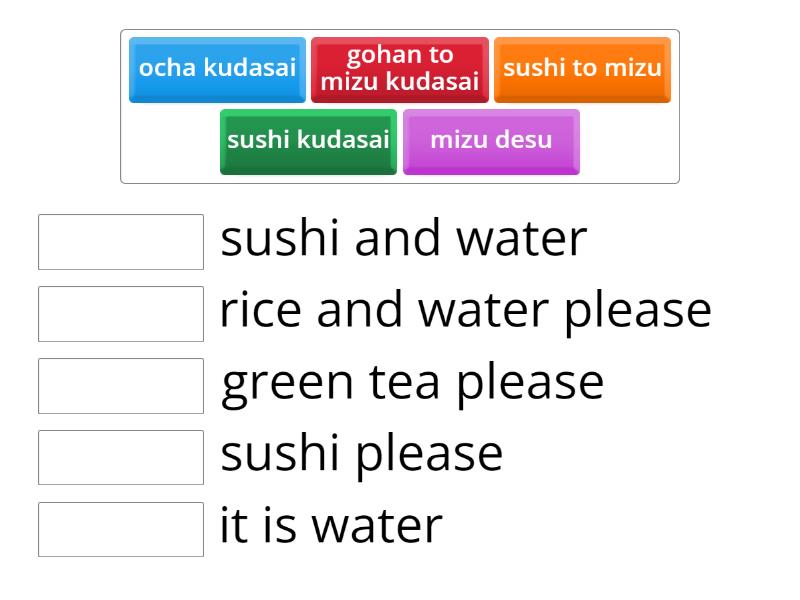Select the red 'gohan to mizu kudasai' tile
The image size is (800, 600).
[400, 69]
